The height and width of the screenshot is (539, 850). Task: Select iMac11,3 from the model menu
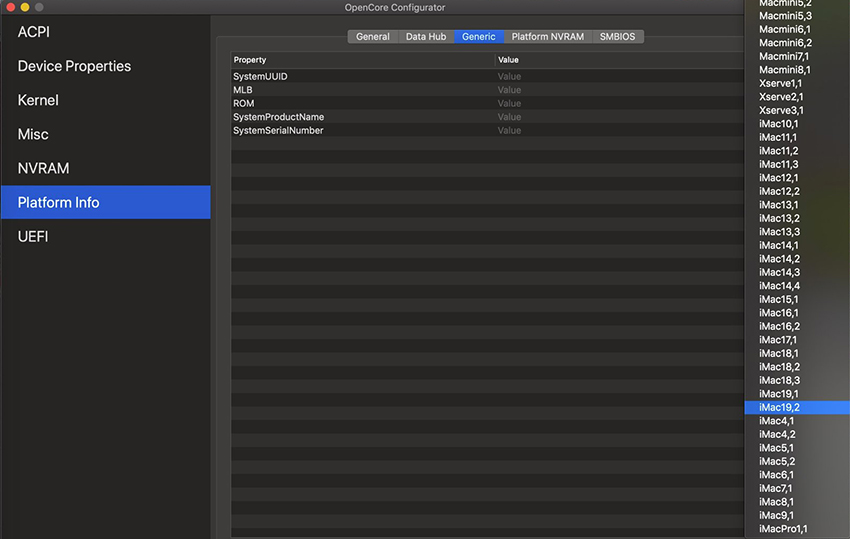coord(797,164)
